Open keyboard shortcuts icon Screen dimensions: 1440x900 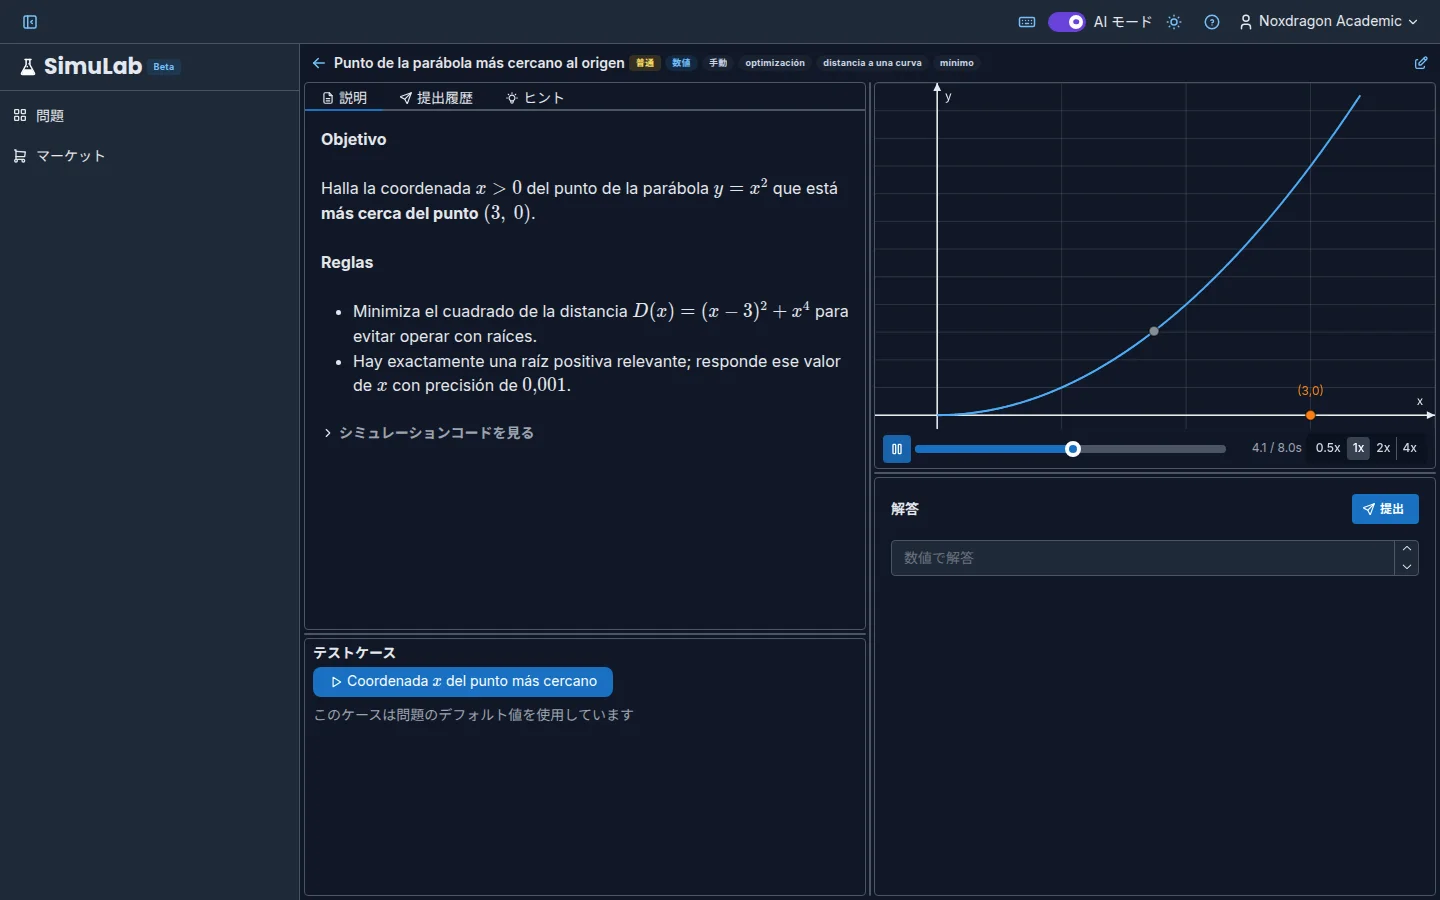click(x=1027, y=22)
